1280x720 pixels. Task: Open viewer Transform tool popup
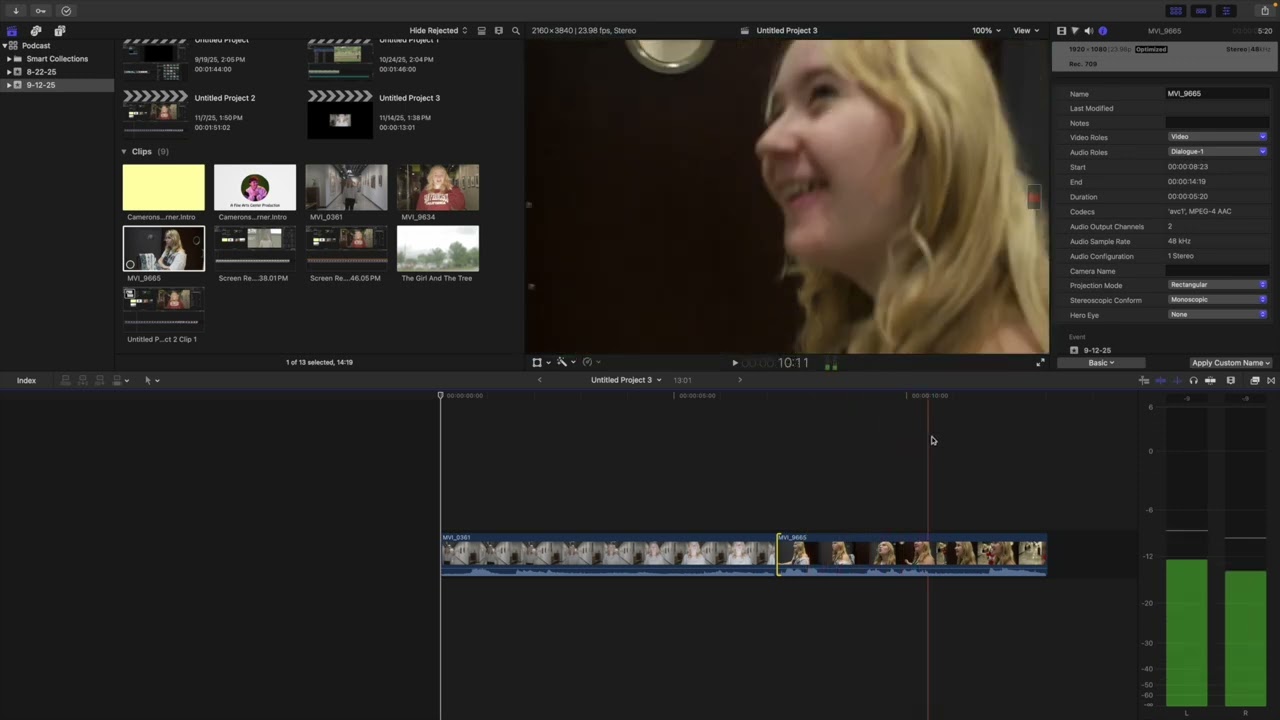[540, 363]
